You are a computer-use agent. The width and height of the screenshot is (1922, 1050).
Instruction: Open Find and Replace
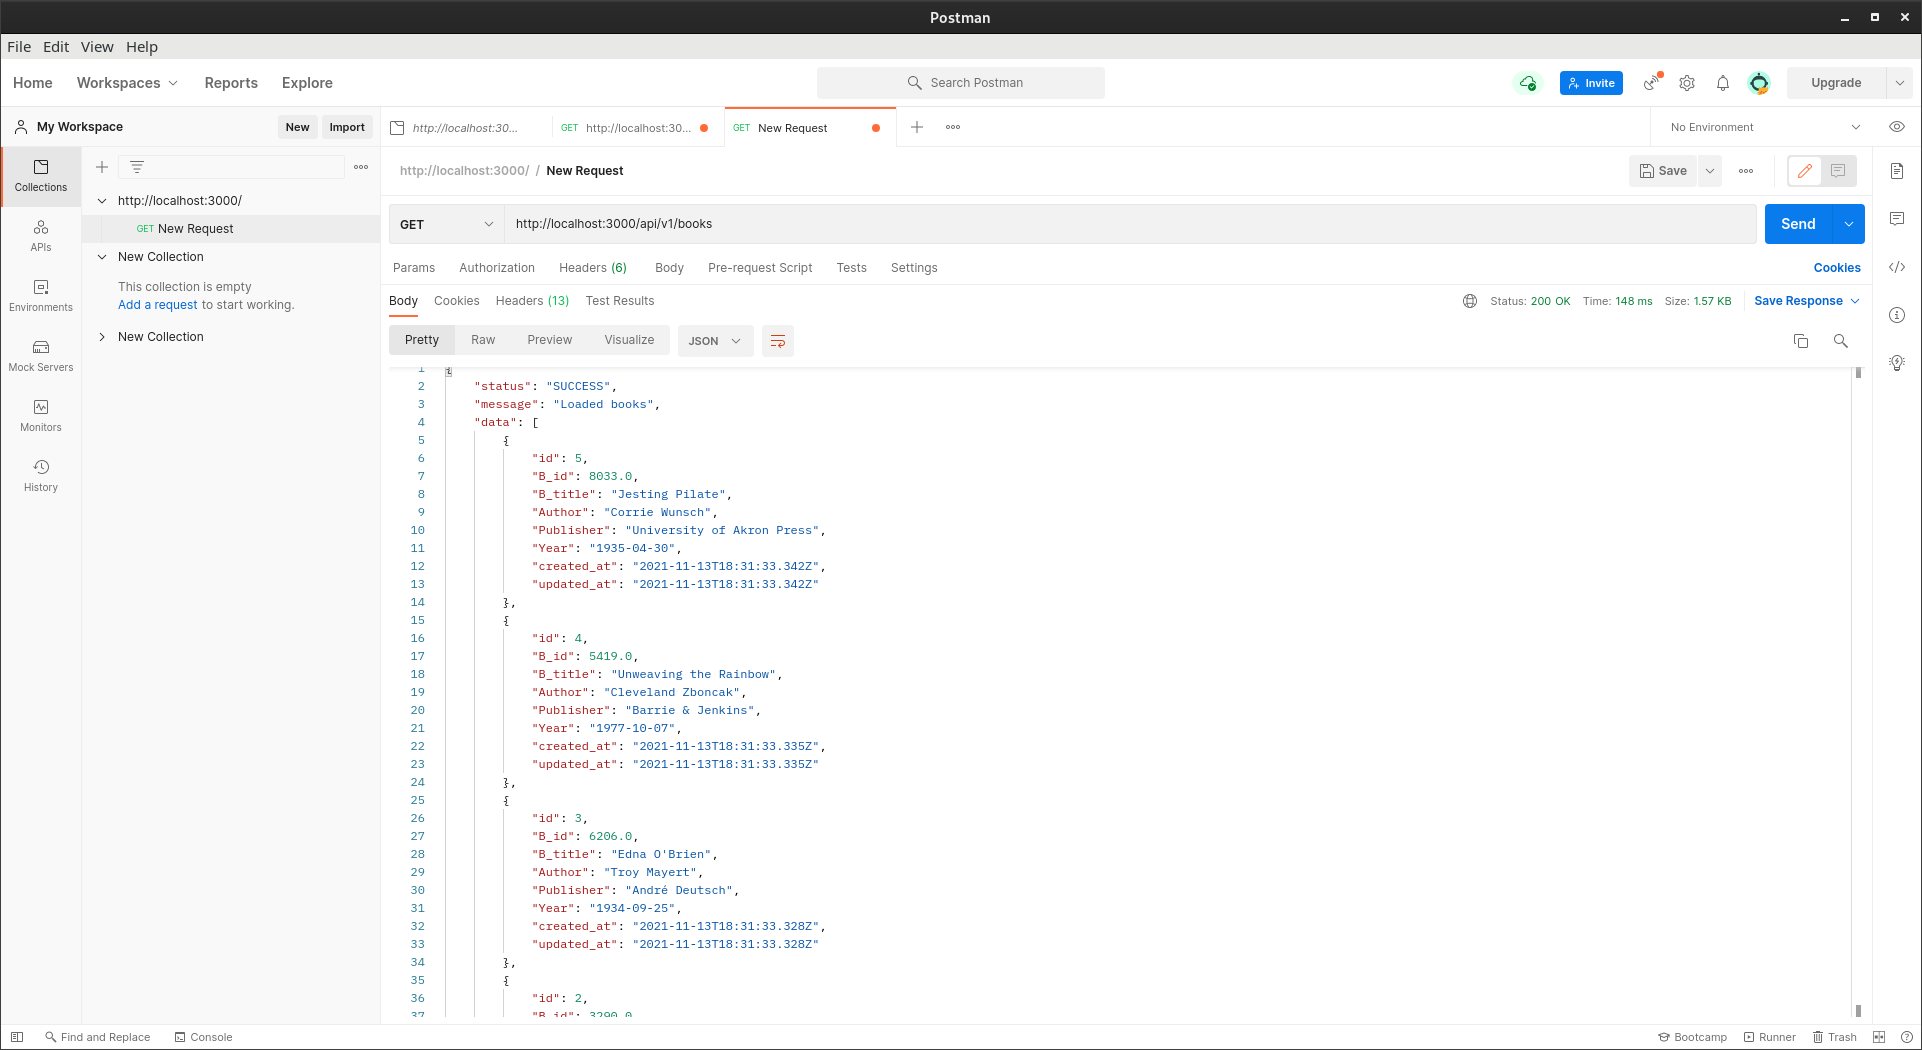97,1037
